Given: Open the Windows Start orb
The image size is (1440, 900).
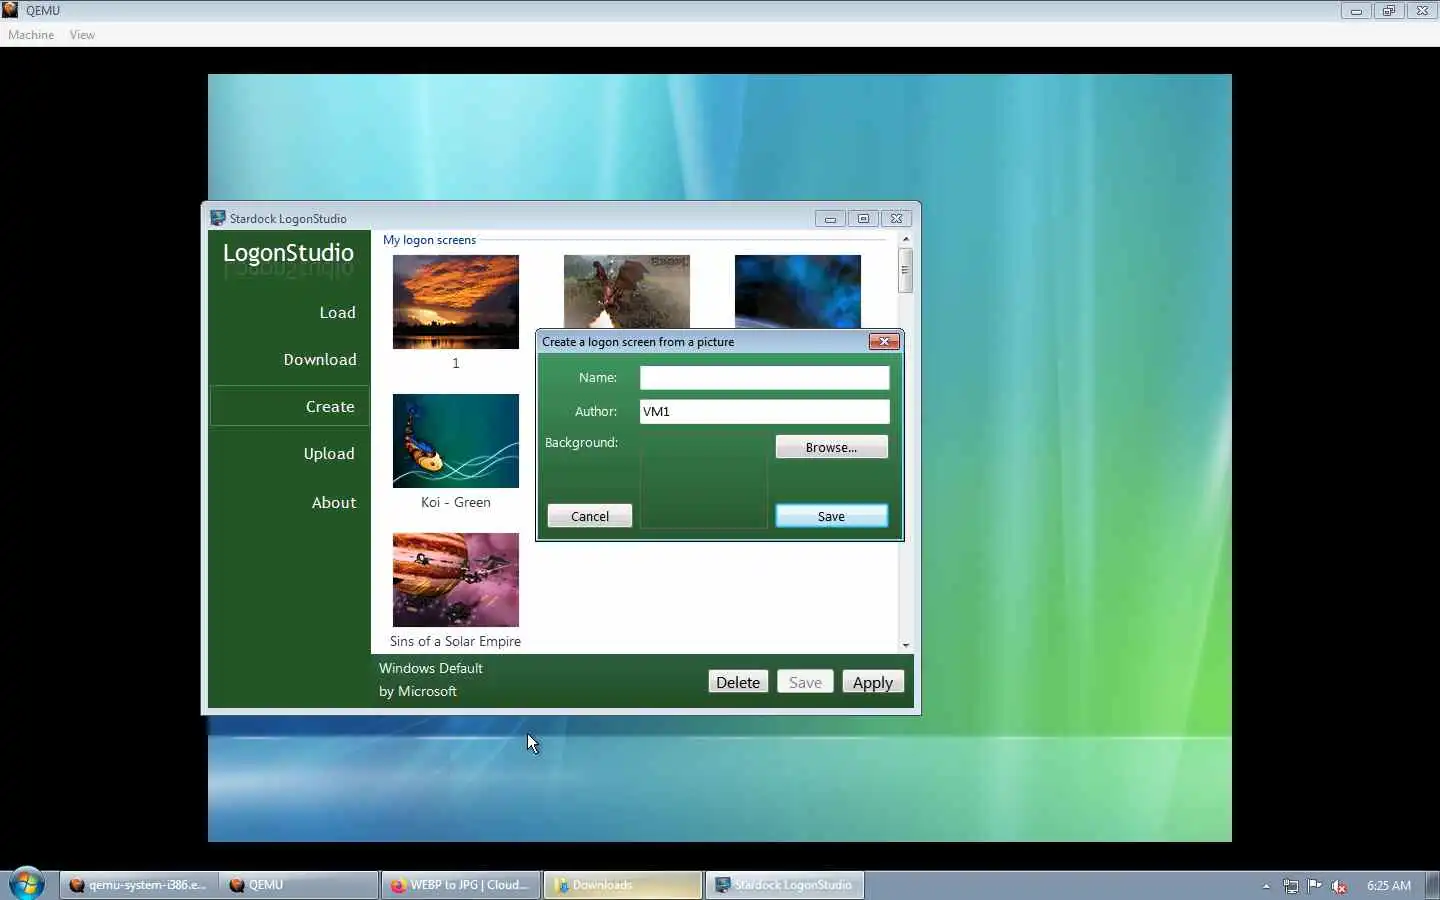Looking at the screenshot, I should (x=26, y=884).
